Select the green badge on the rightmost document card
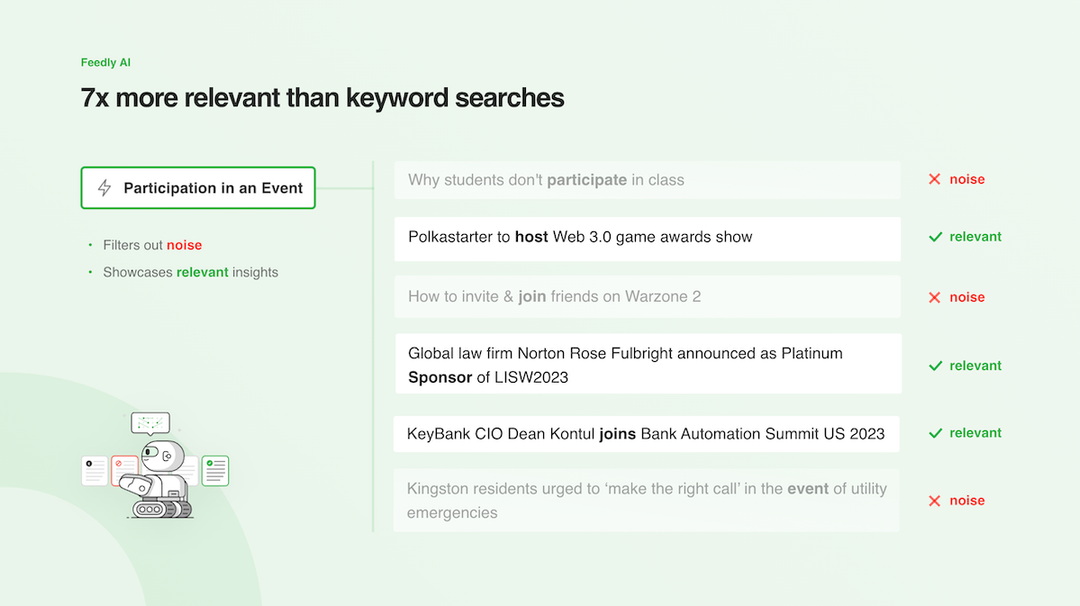The height and width of the screenshot is (606, 1080). click(x=209, y=462)
